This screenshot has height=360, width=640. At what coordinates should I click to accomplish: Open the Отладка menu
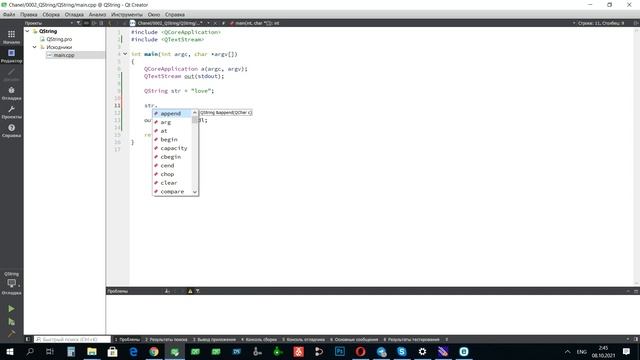click(74, 14)
